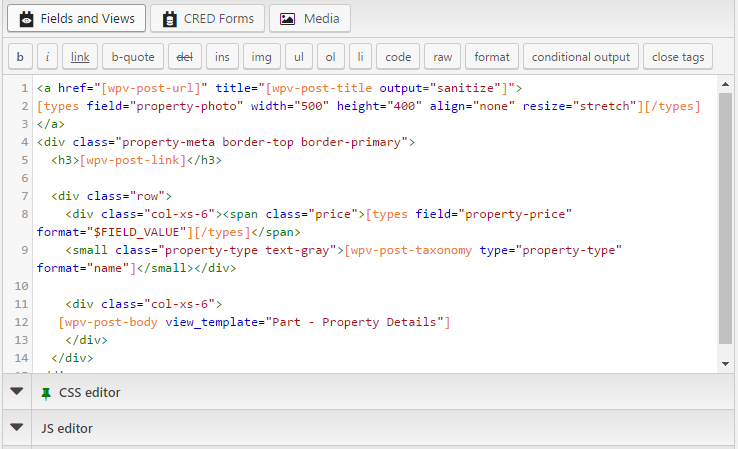Click the Media image icon

tap(287, 19)
